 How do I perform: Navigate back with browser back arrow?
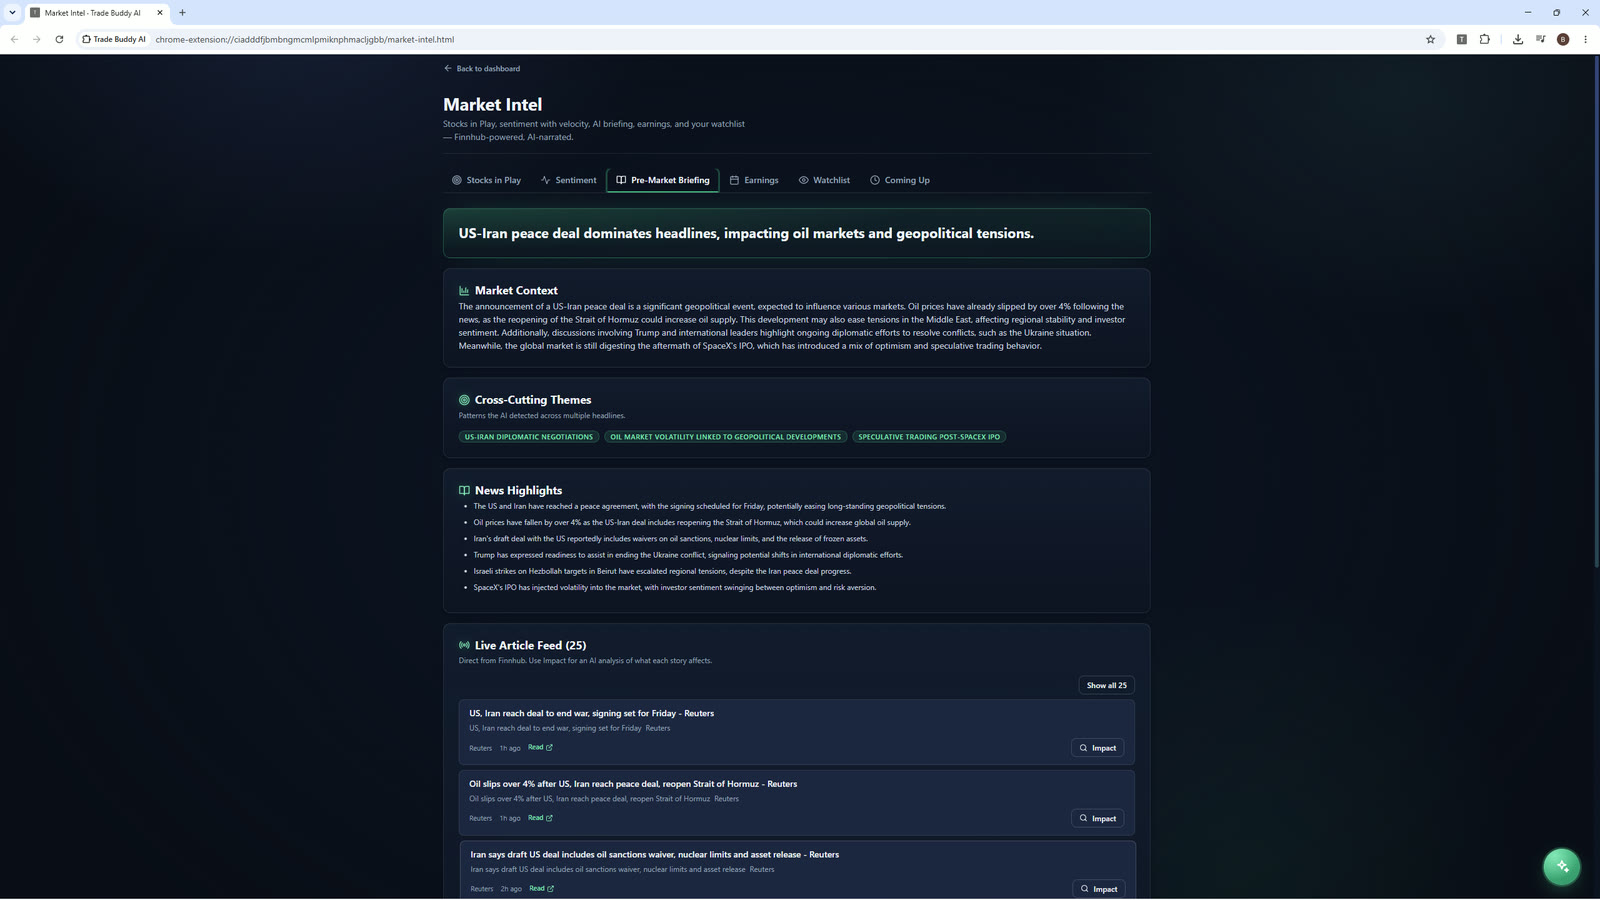(x=14, y=39)
